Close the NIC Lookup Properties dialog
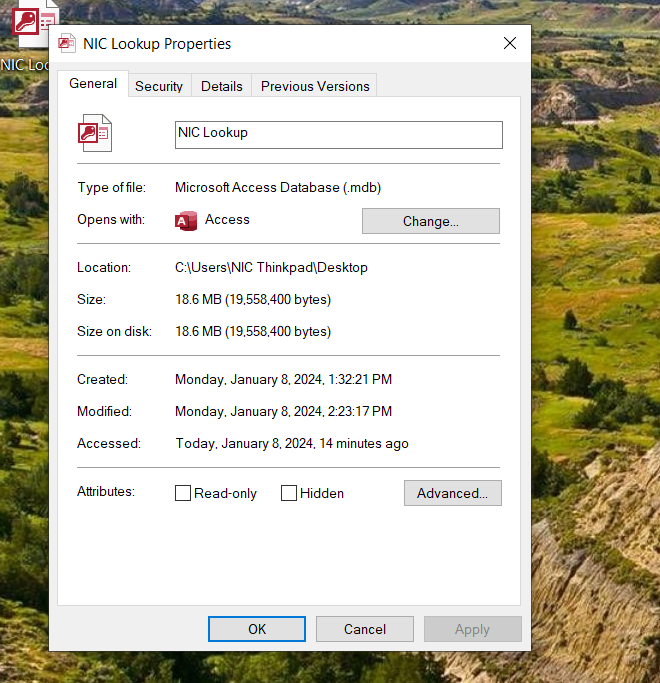 point(510,43)
